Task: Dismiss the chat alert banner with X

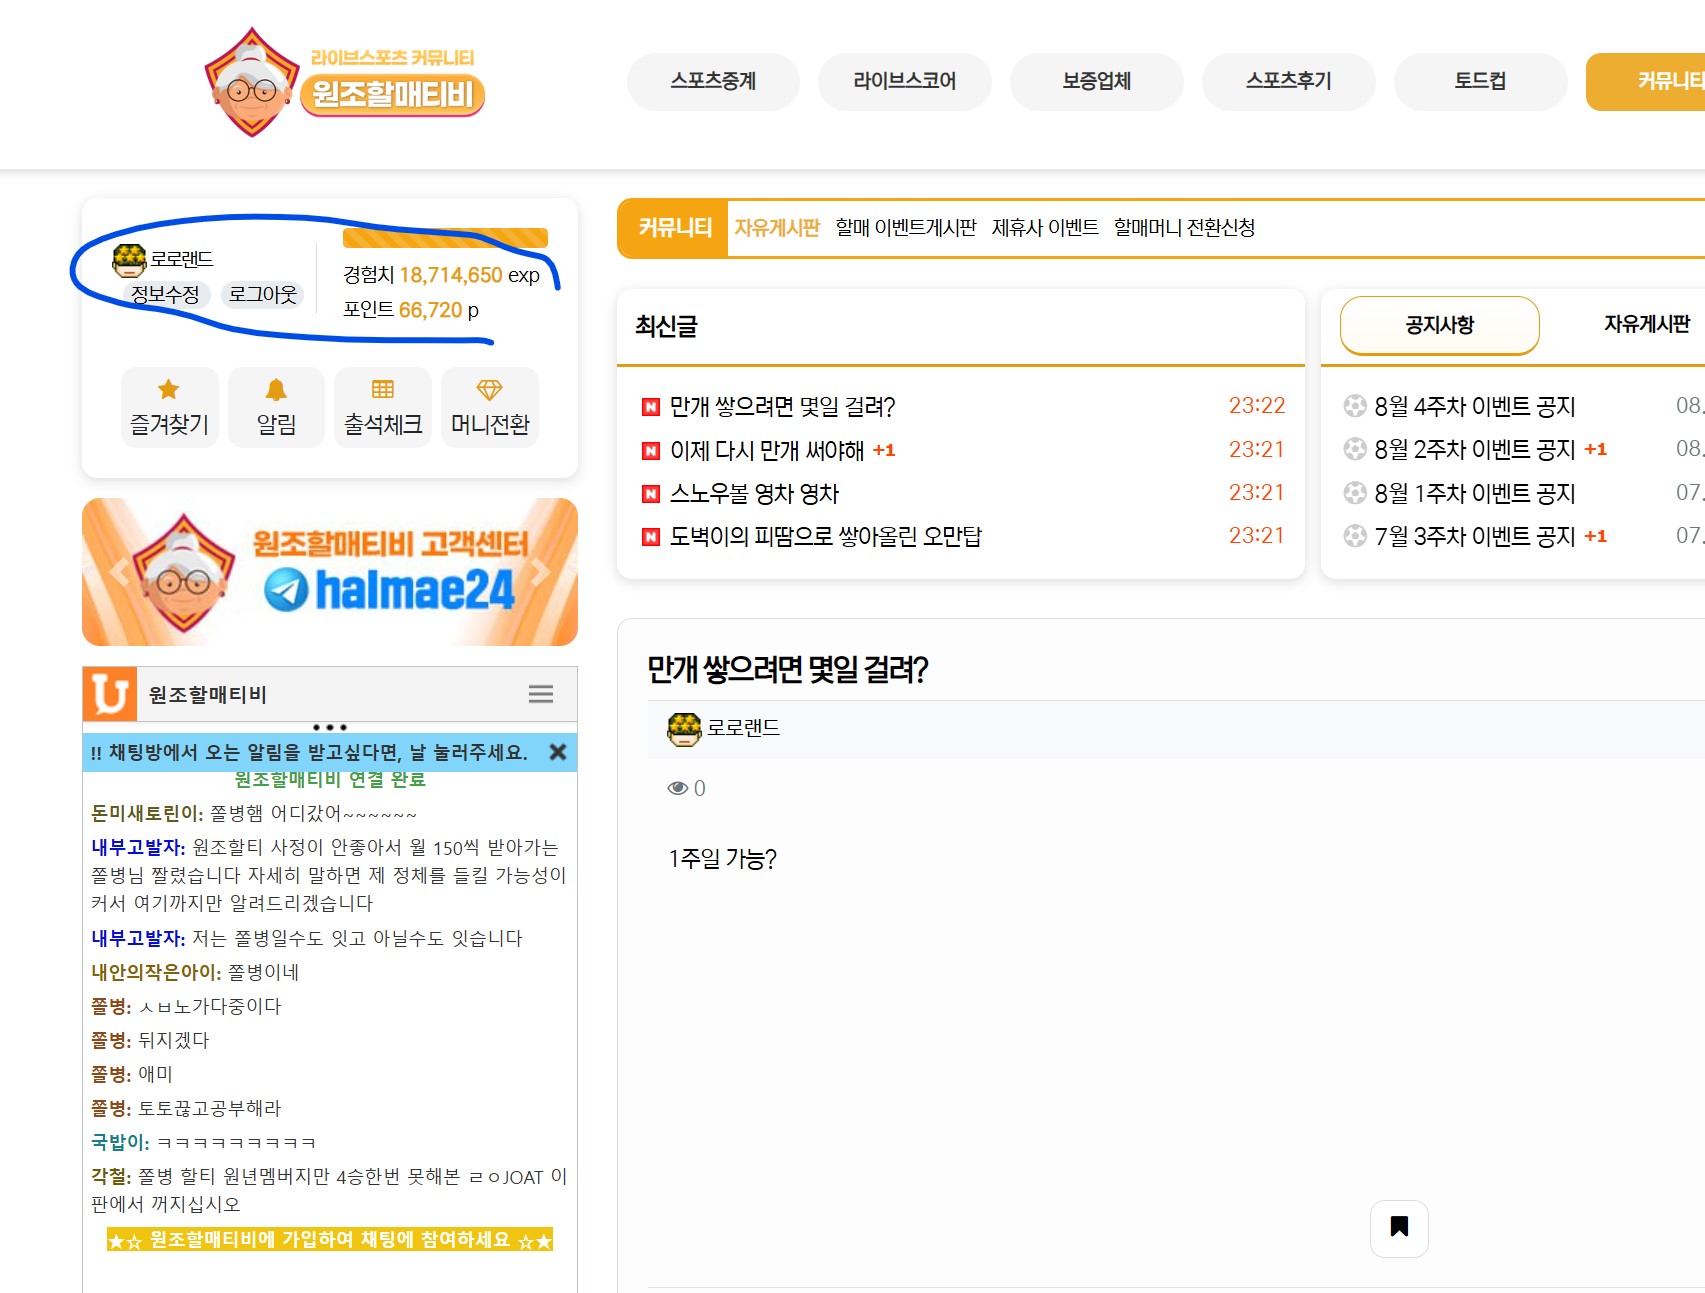Action: tap(558, 752)
